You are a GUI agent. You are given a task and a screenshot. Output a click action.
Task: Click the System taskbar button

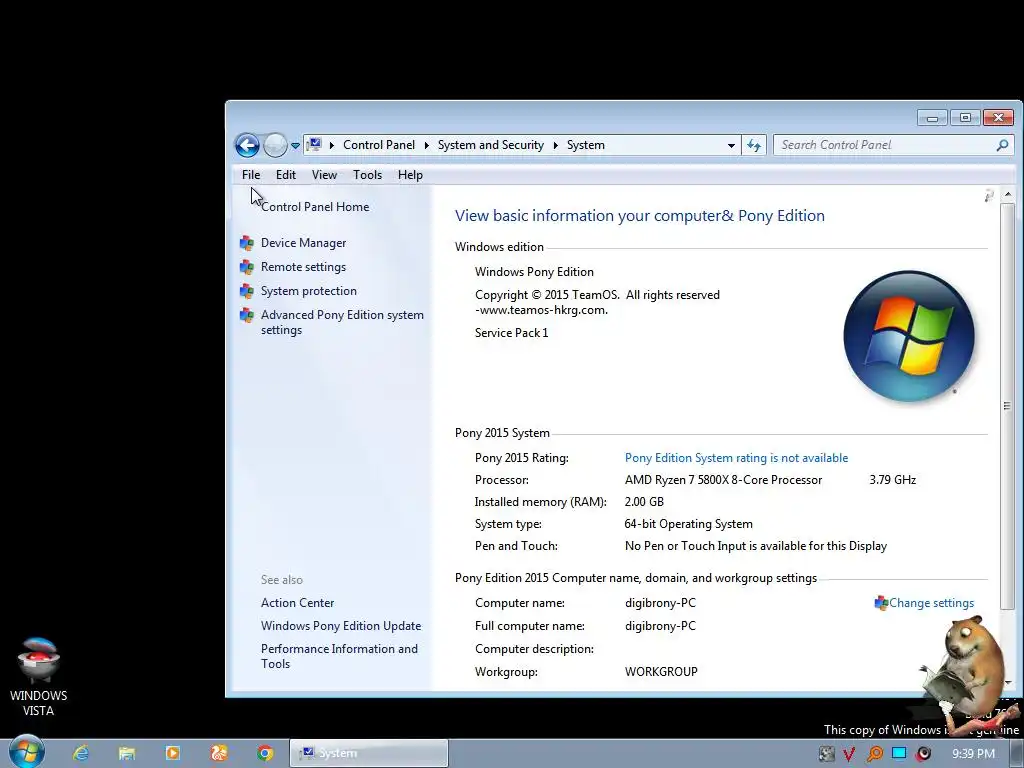(x=369, y=754)
